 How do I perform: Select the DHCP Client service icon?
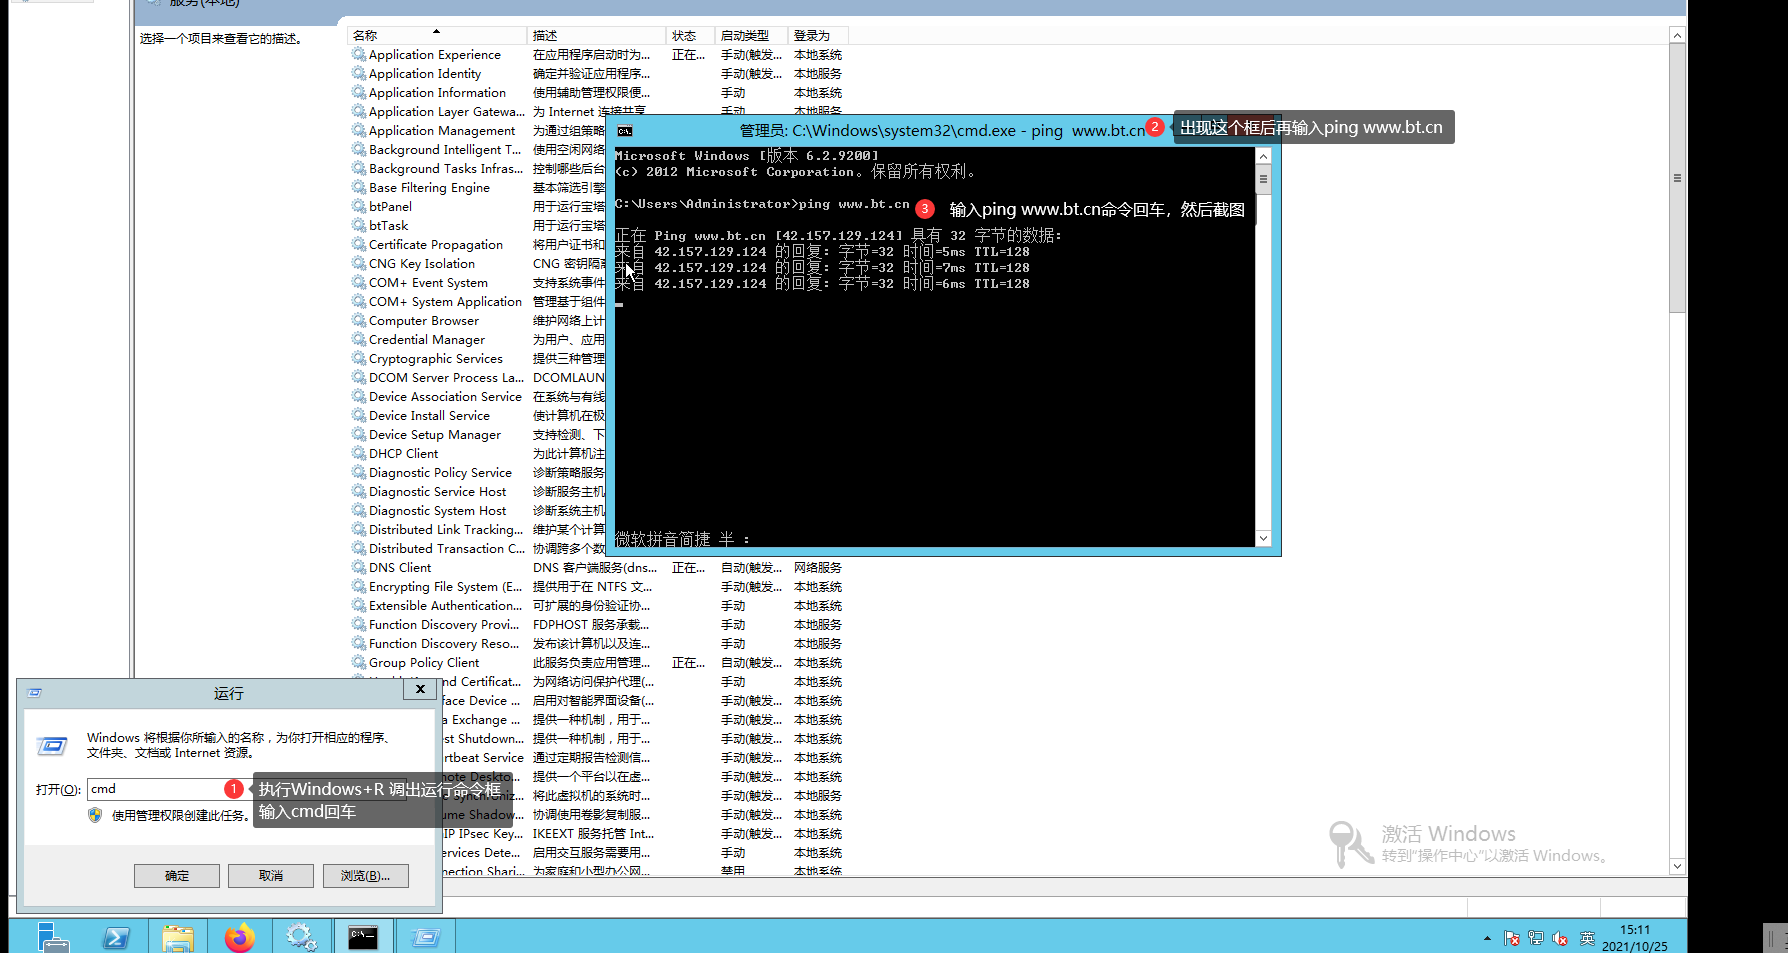click(358, 453)
